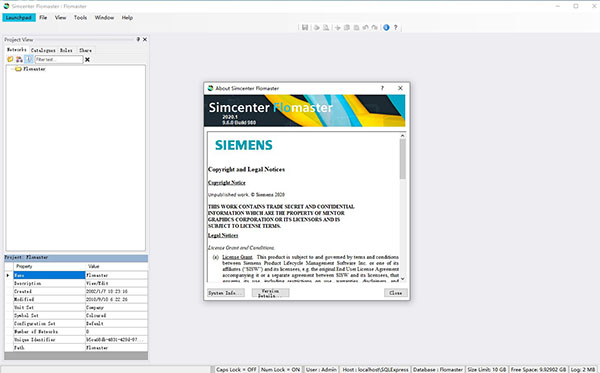Click the purple network nodes icon in Project View
Image resolution: width=600 pixels, height=373 pixels.
19,59
